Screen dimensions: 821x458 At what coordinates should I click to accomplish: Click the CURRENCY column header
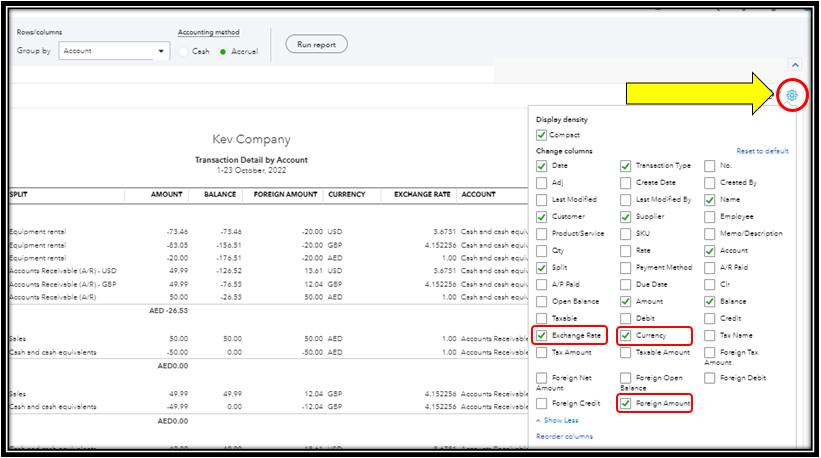tap(347, 194)
